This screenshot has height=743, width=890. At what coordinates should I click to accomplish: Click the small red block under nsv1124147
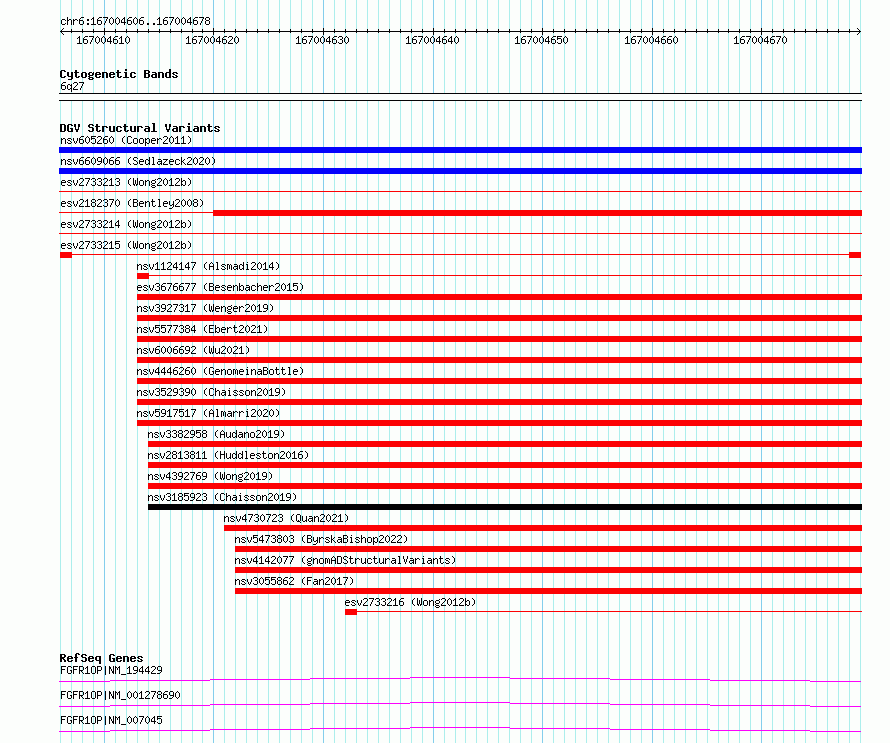click(143, 276)
